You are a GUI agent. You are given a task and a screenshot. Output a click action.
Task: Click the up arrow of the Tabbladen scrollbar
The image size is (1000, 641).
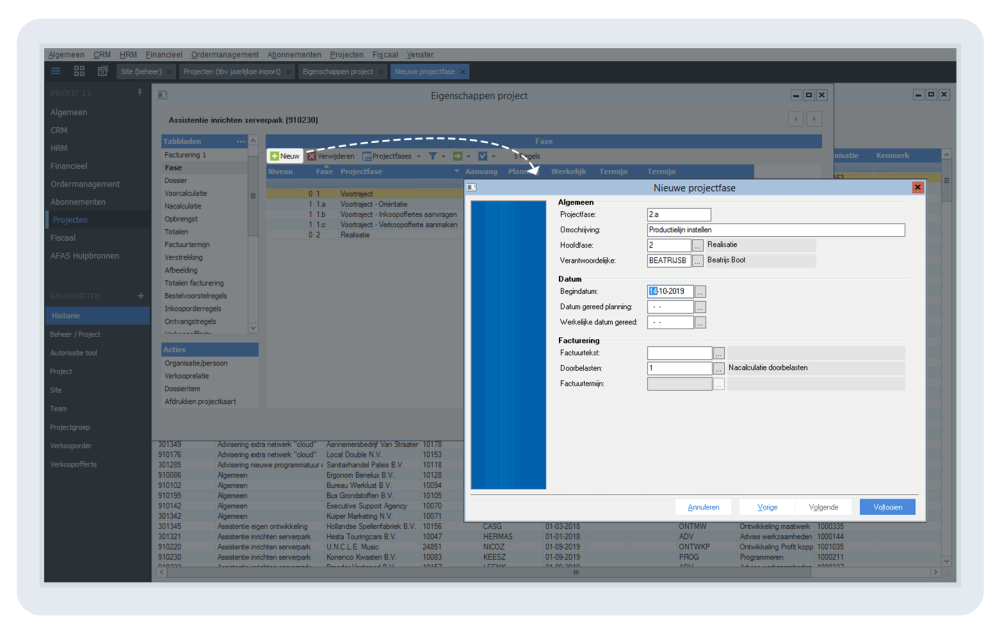[253, 140]
